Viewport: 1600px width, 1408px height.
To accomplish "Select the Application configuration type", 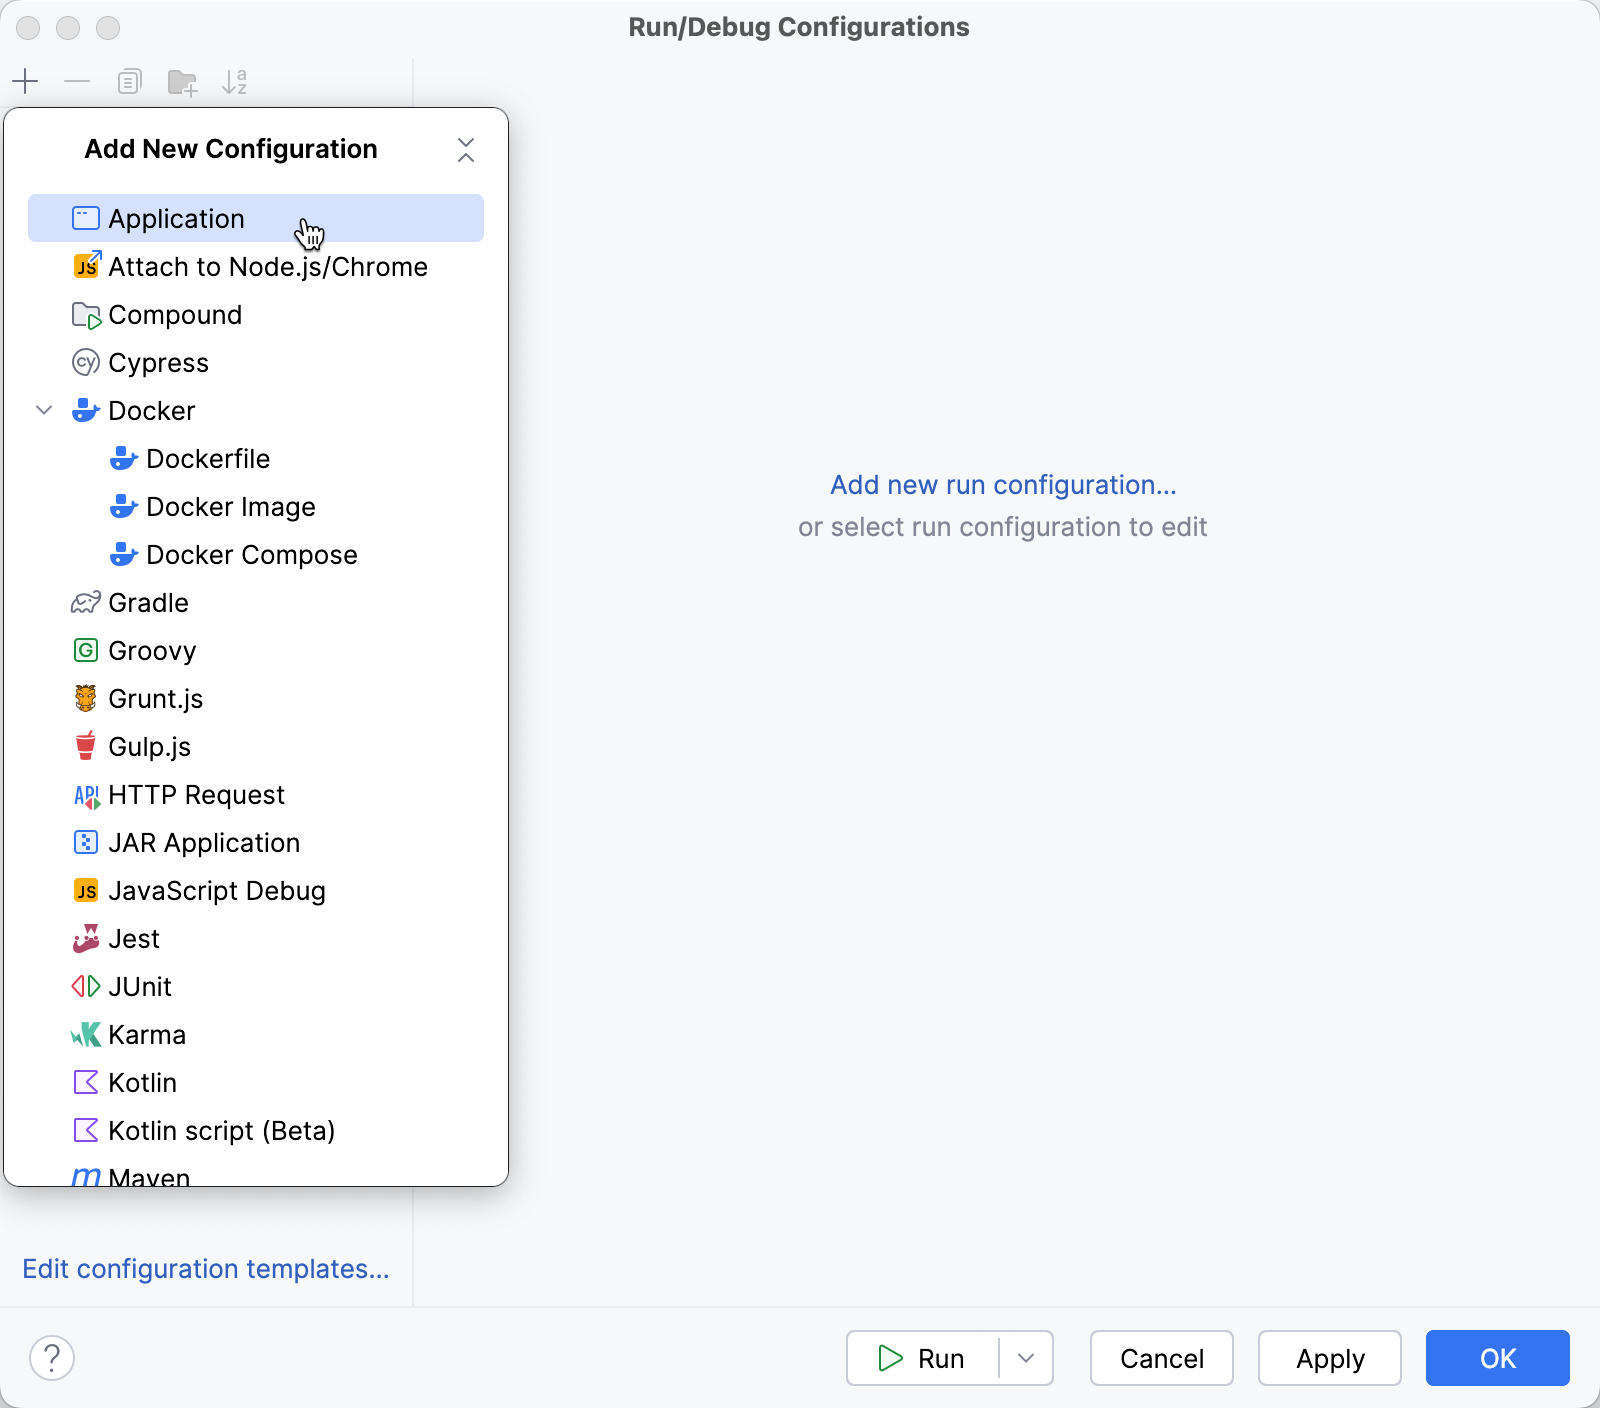I will coord(176,218).
